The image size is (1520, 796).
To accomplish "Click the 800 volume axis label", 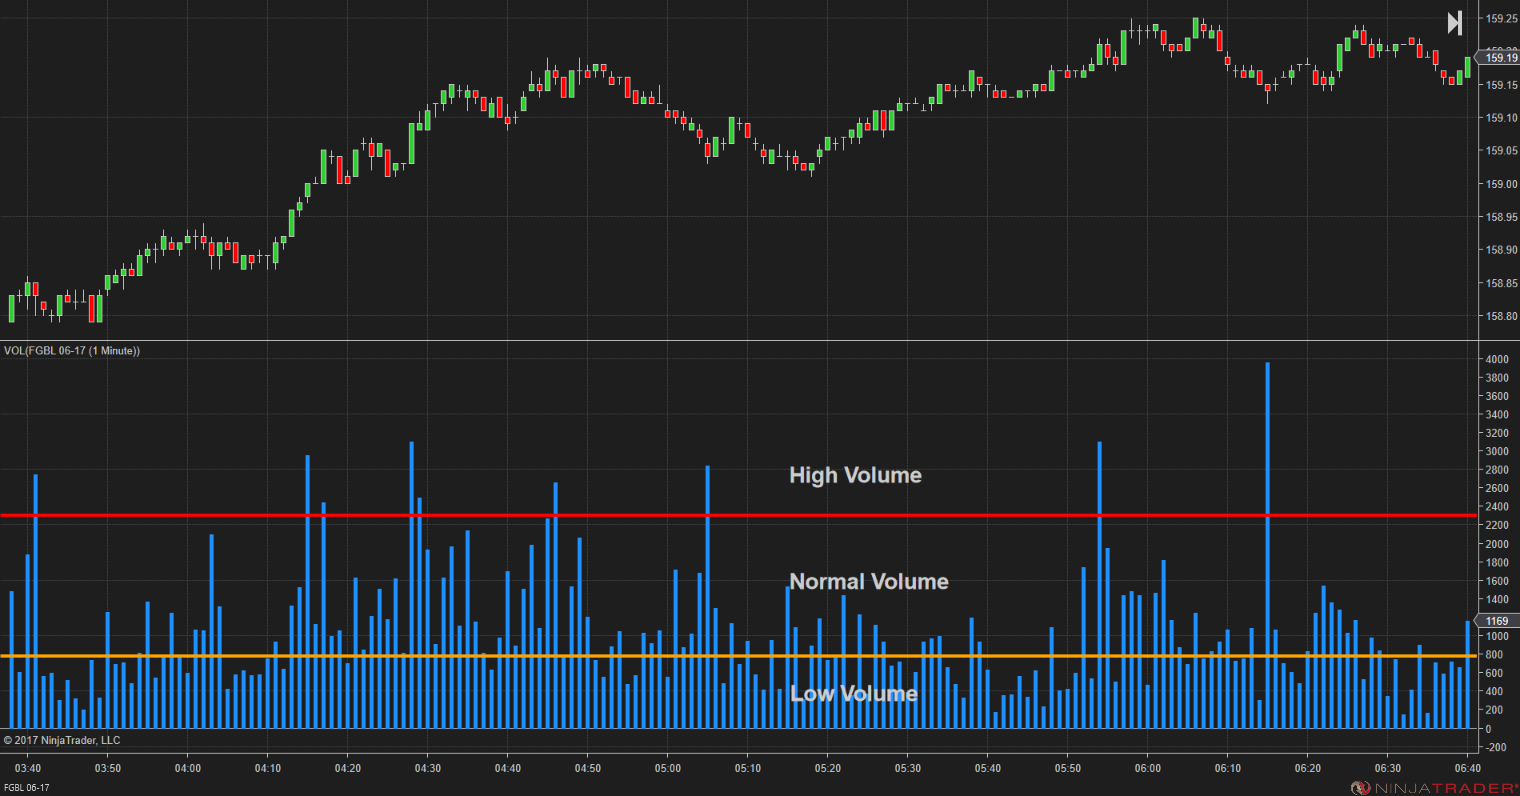I will 1495,655.
